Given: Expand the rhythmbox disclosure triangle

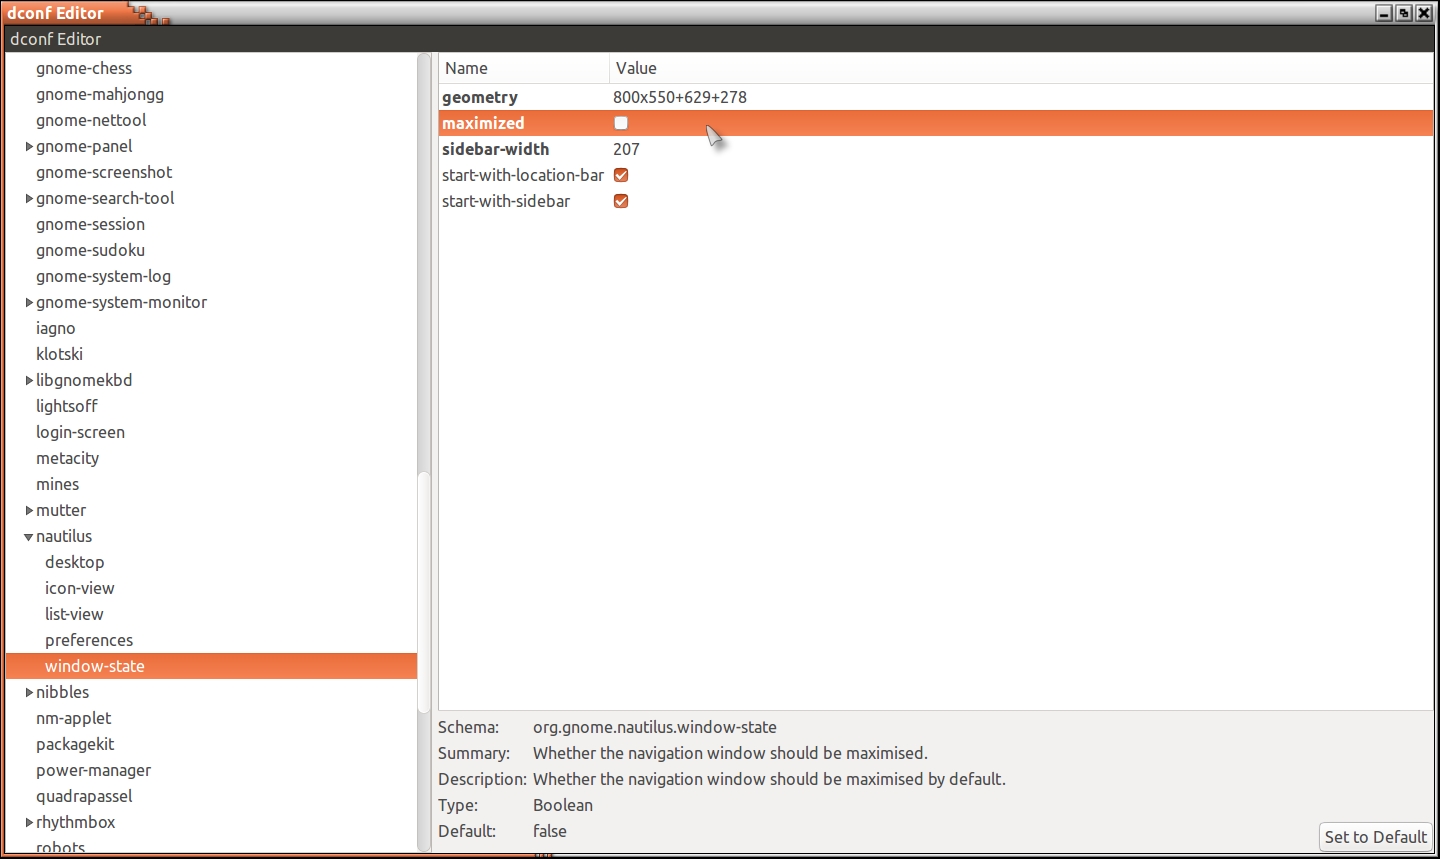Looking at the screenshot, I should coord(29,823).
